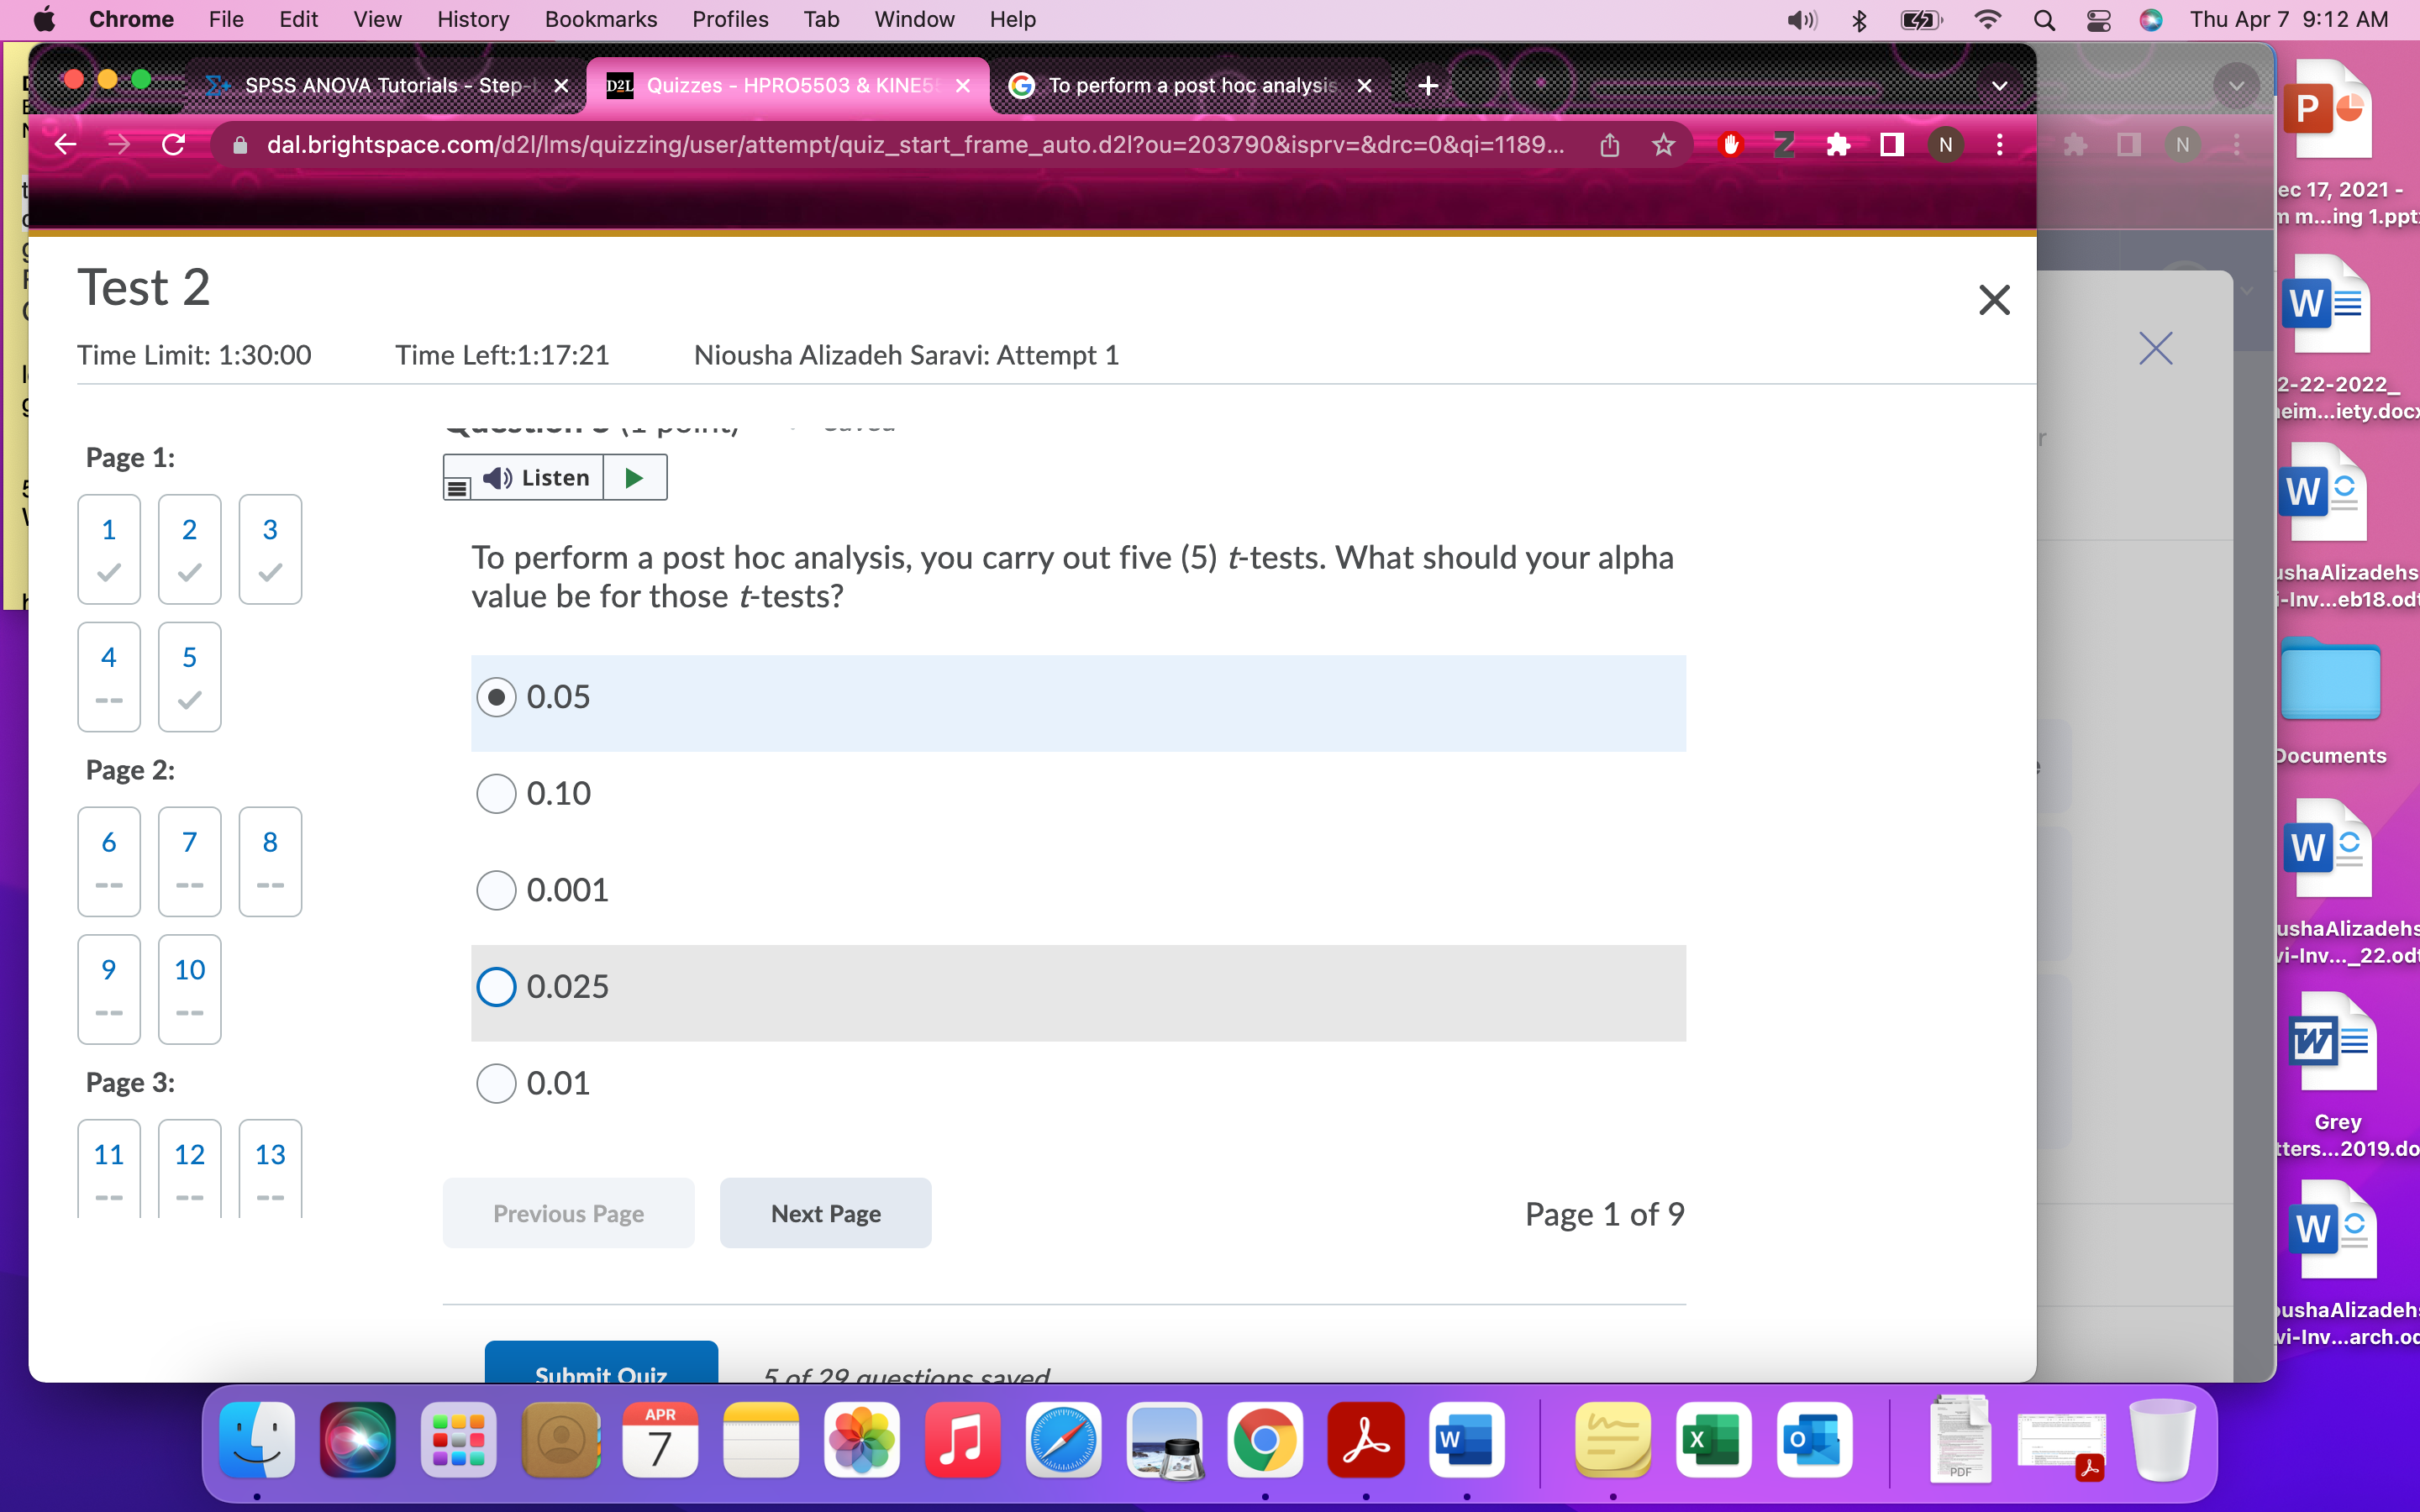Click the Submit Quiz button

pos(600,1374)
